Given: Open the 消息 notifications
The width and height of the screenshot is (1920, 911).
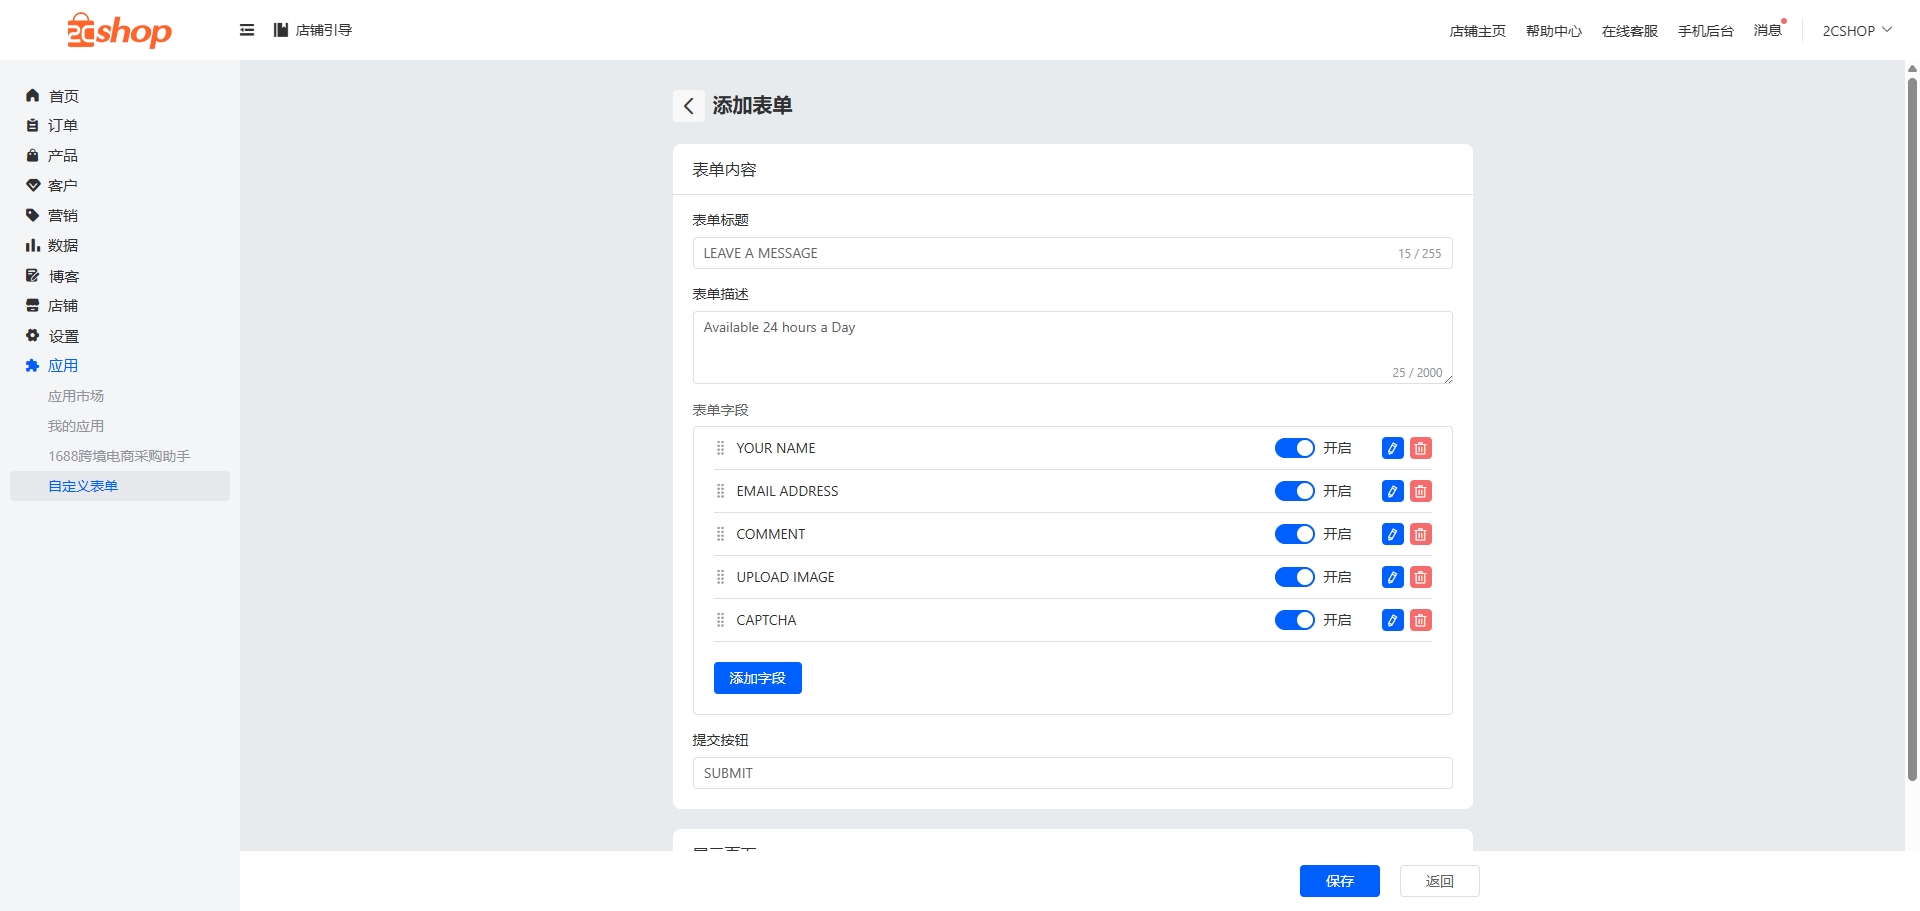Looking at the screenshot, I should (x=1767, y=30).
